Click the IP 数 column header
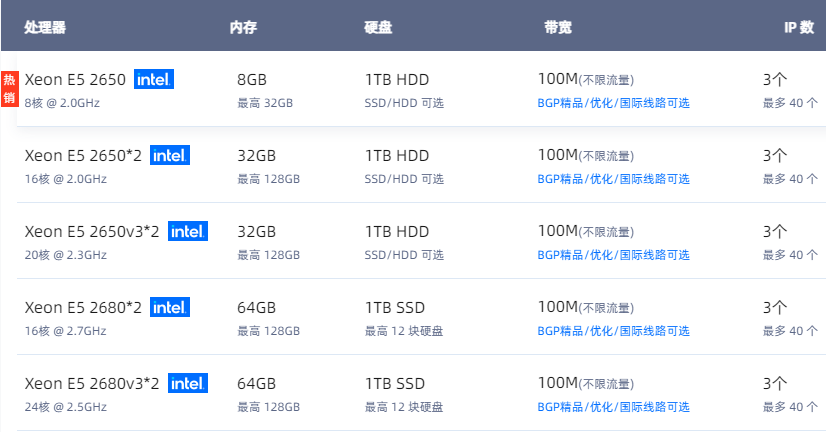This screenshot has width=826, height=432. point(799,27)
